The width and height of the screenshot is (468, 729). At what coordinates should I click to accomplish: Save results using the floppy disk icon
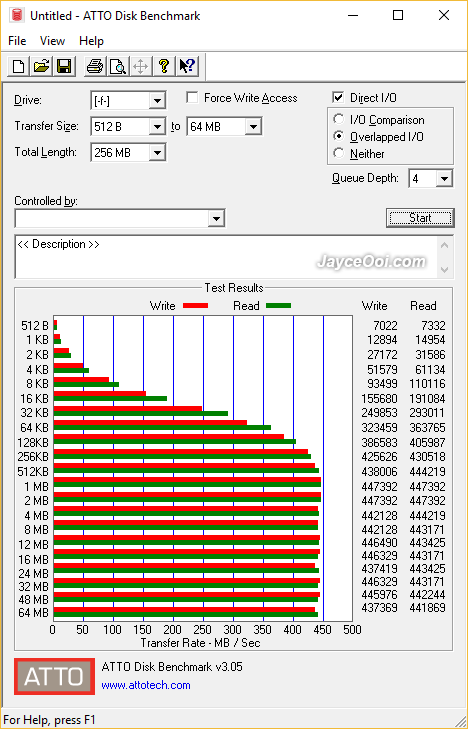click(x=64, y=66)
